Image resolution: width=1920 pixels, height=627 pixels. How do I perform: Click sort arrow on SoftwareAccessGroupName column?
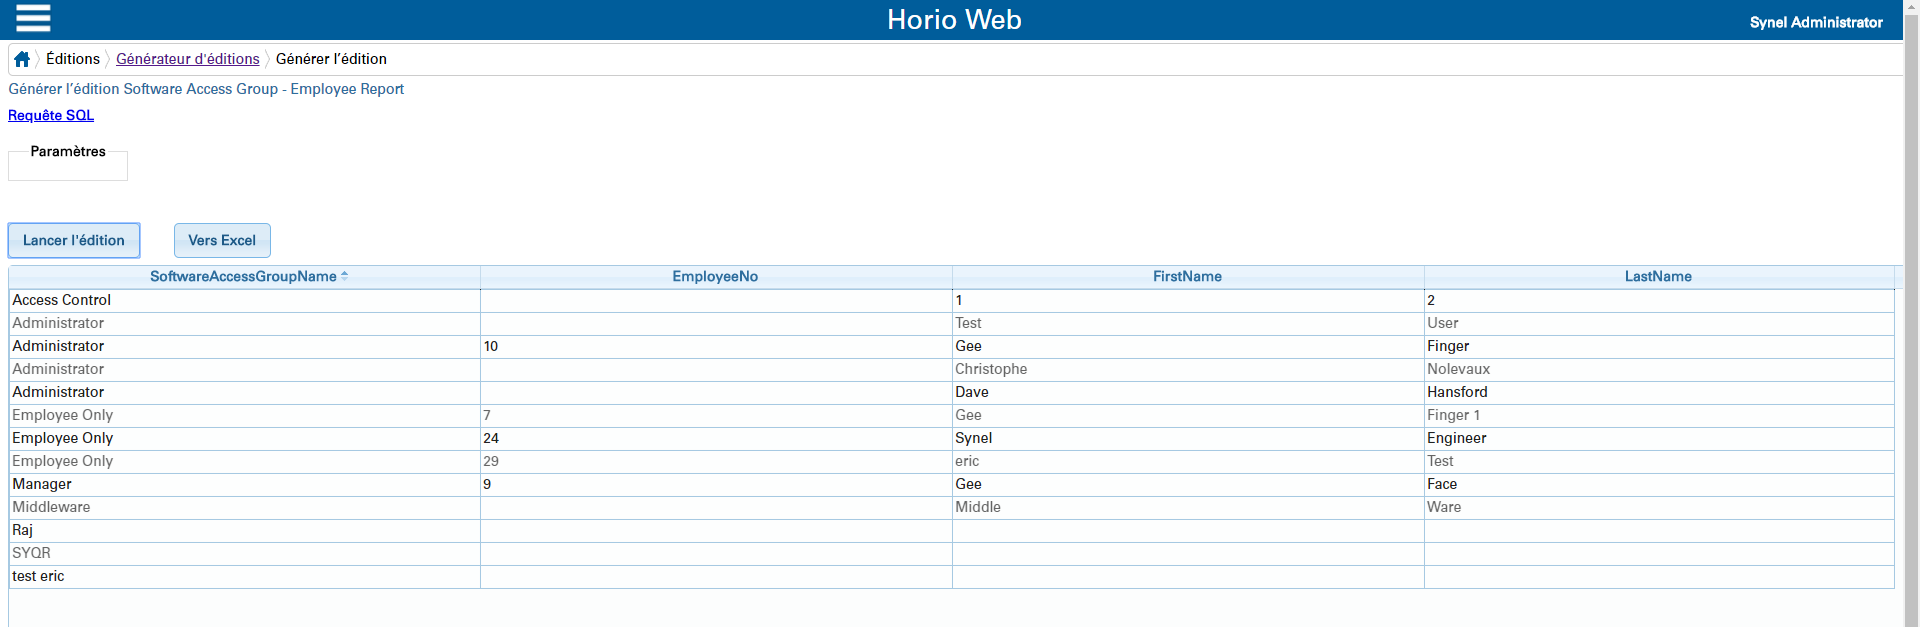click(345, 276)
